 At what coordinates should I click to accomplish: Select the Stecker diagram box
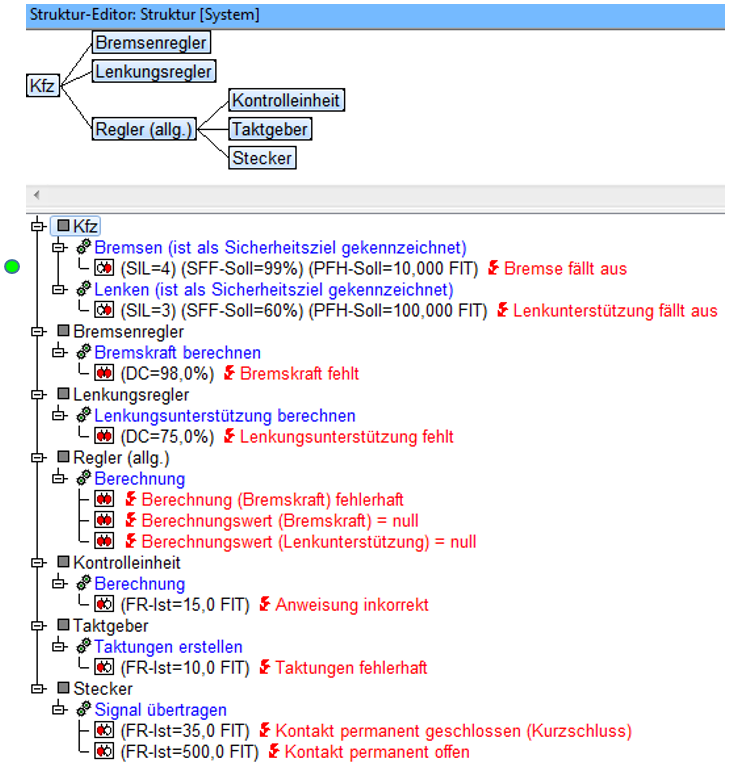pos(262,158)
